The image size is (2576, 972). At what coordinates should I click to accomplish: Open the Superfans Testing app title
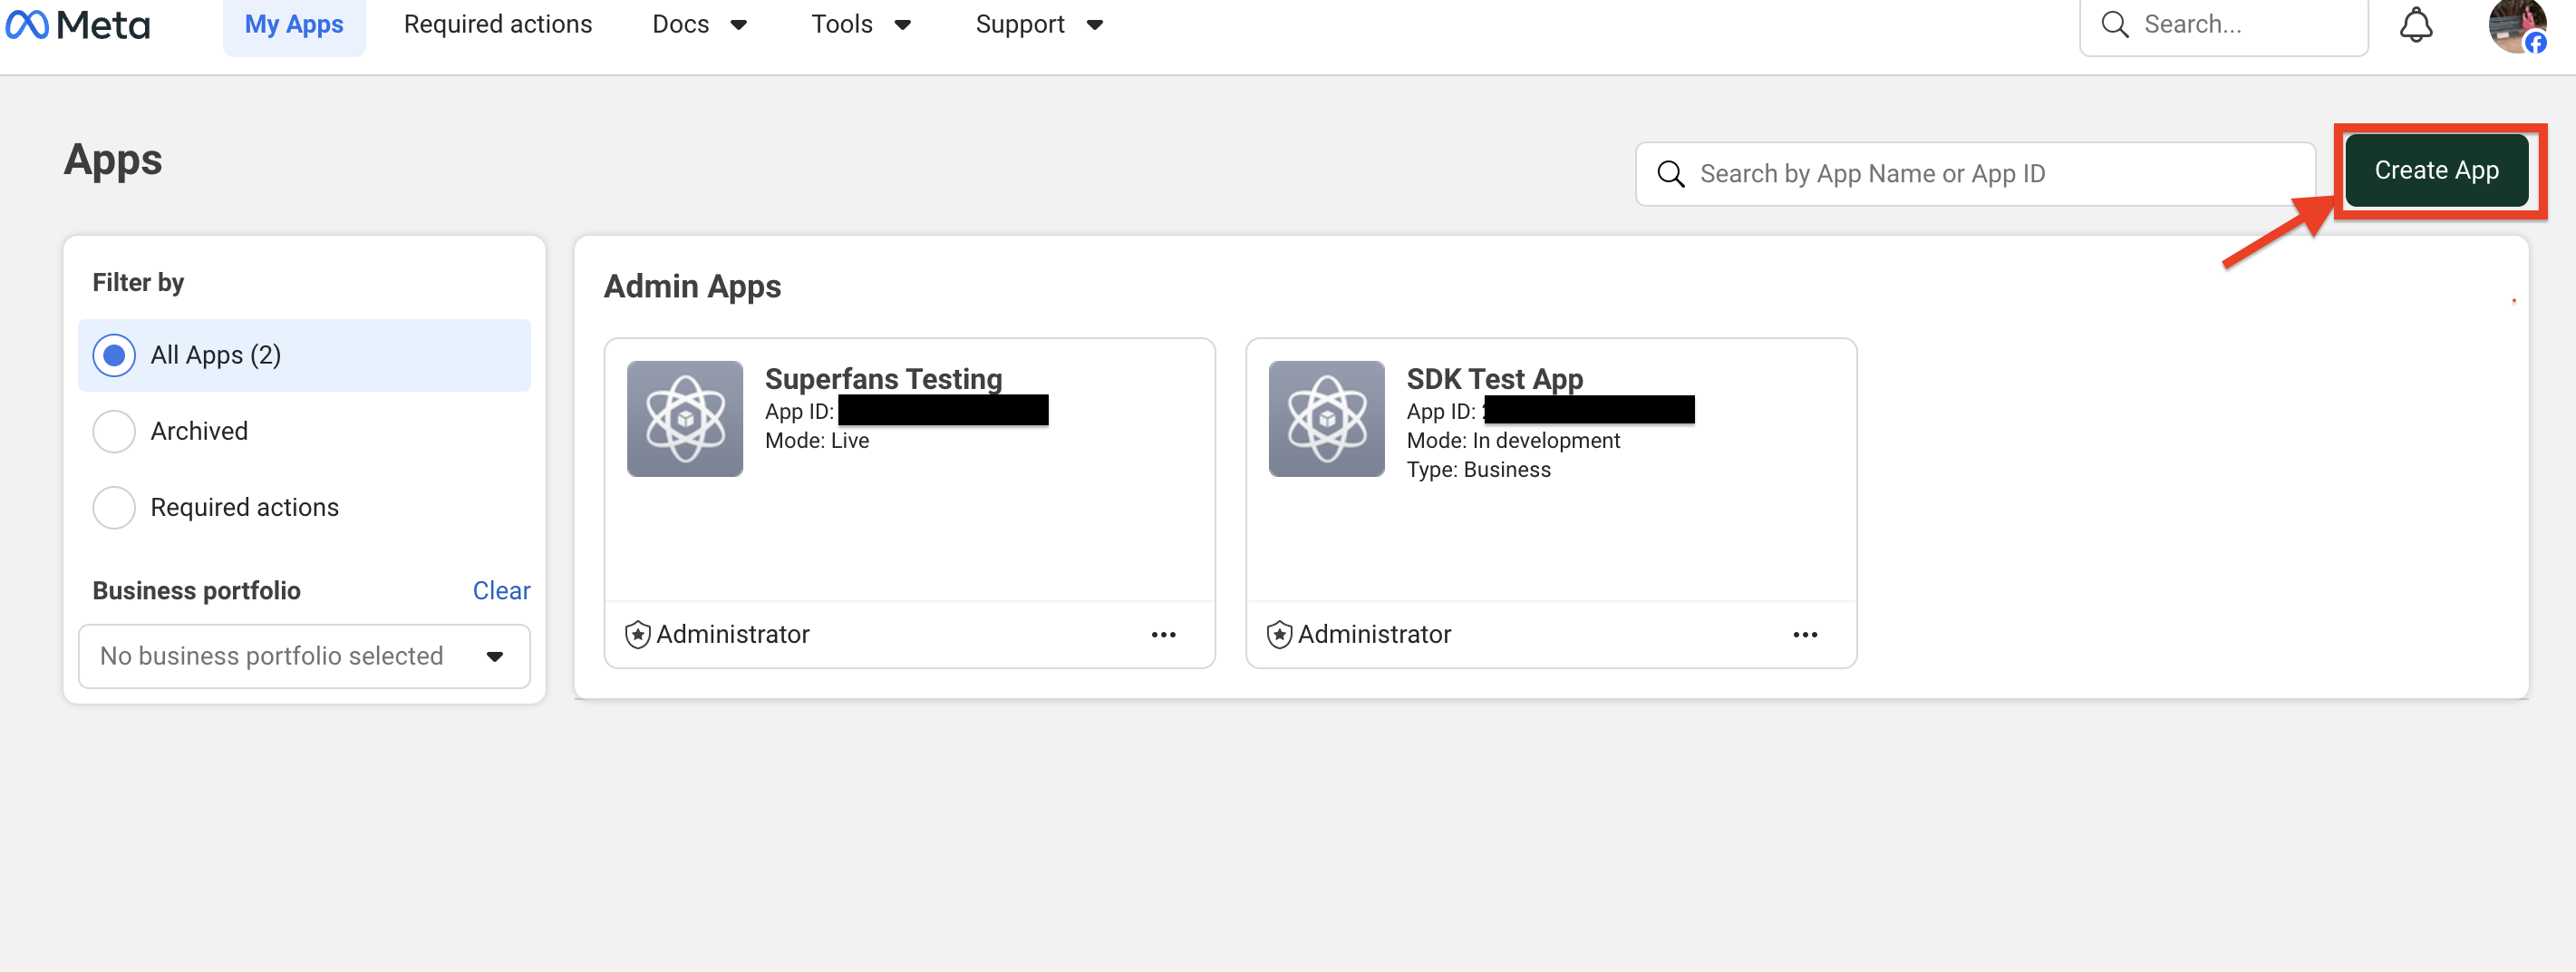[x=883, y=379]
